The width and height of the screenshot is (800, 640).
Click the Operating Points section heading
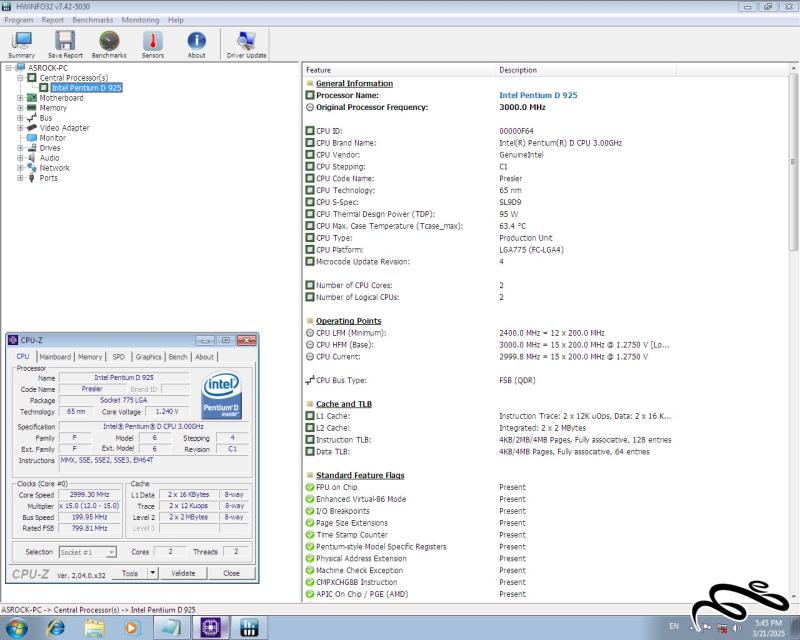pyautogui.click(x=348, y=321)
